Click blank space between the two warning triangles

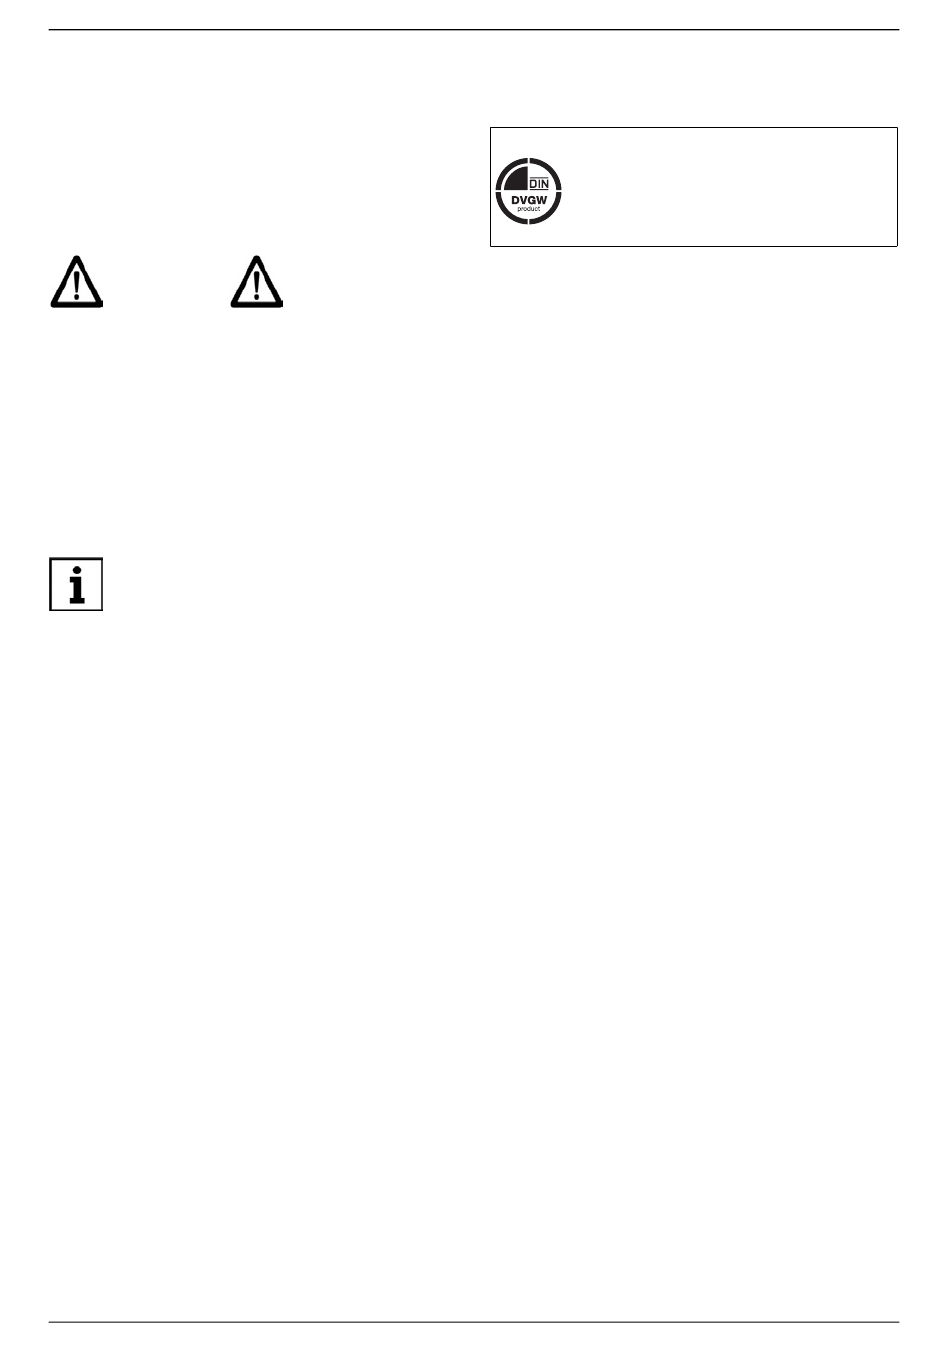coord(167,282)
